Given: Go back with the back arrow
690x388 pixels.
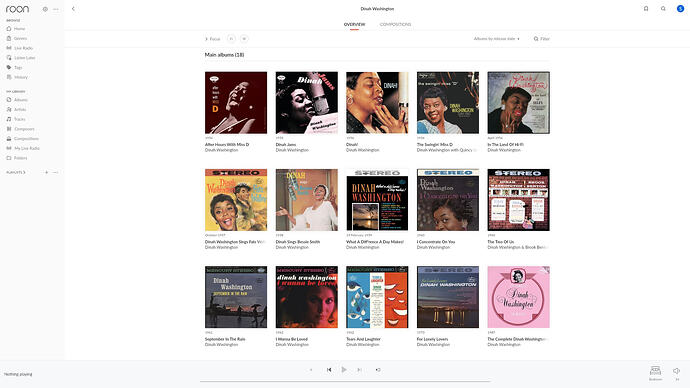Looking at the screenshot, I should [73, 8].
